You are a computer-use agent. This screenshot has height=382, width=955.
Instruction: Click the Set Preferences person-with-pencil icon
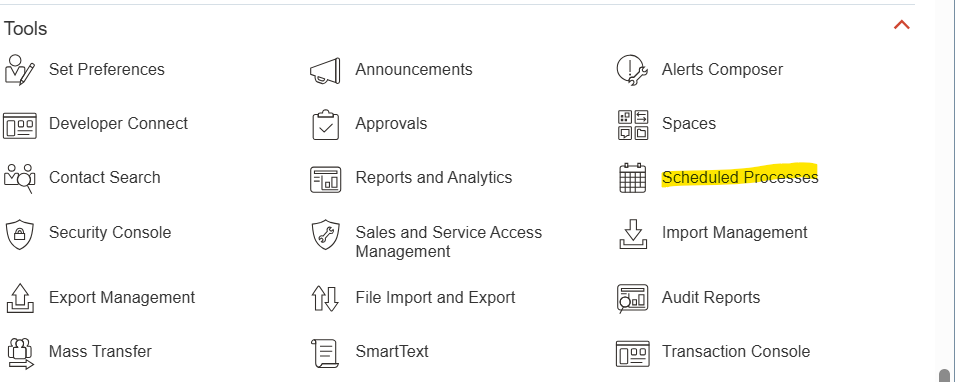pyautogui.click(x=19, y=69)
